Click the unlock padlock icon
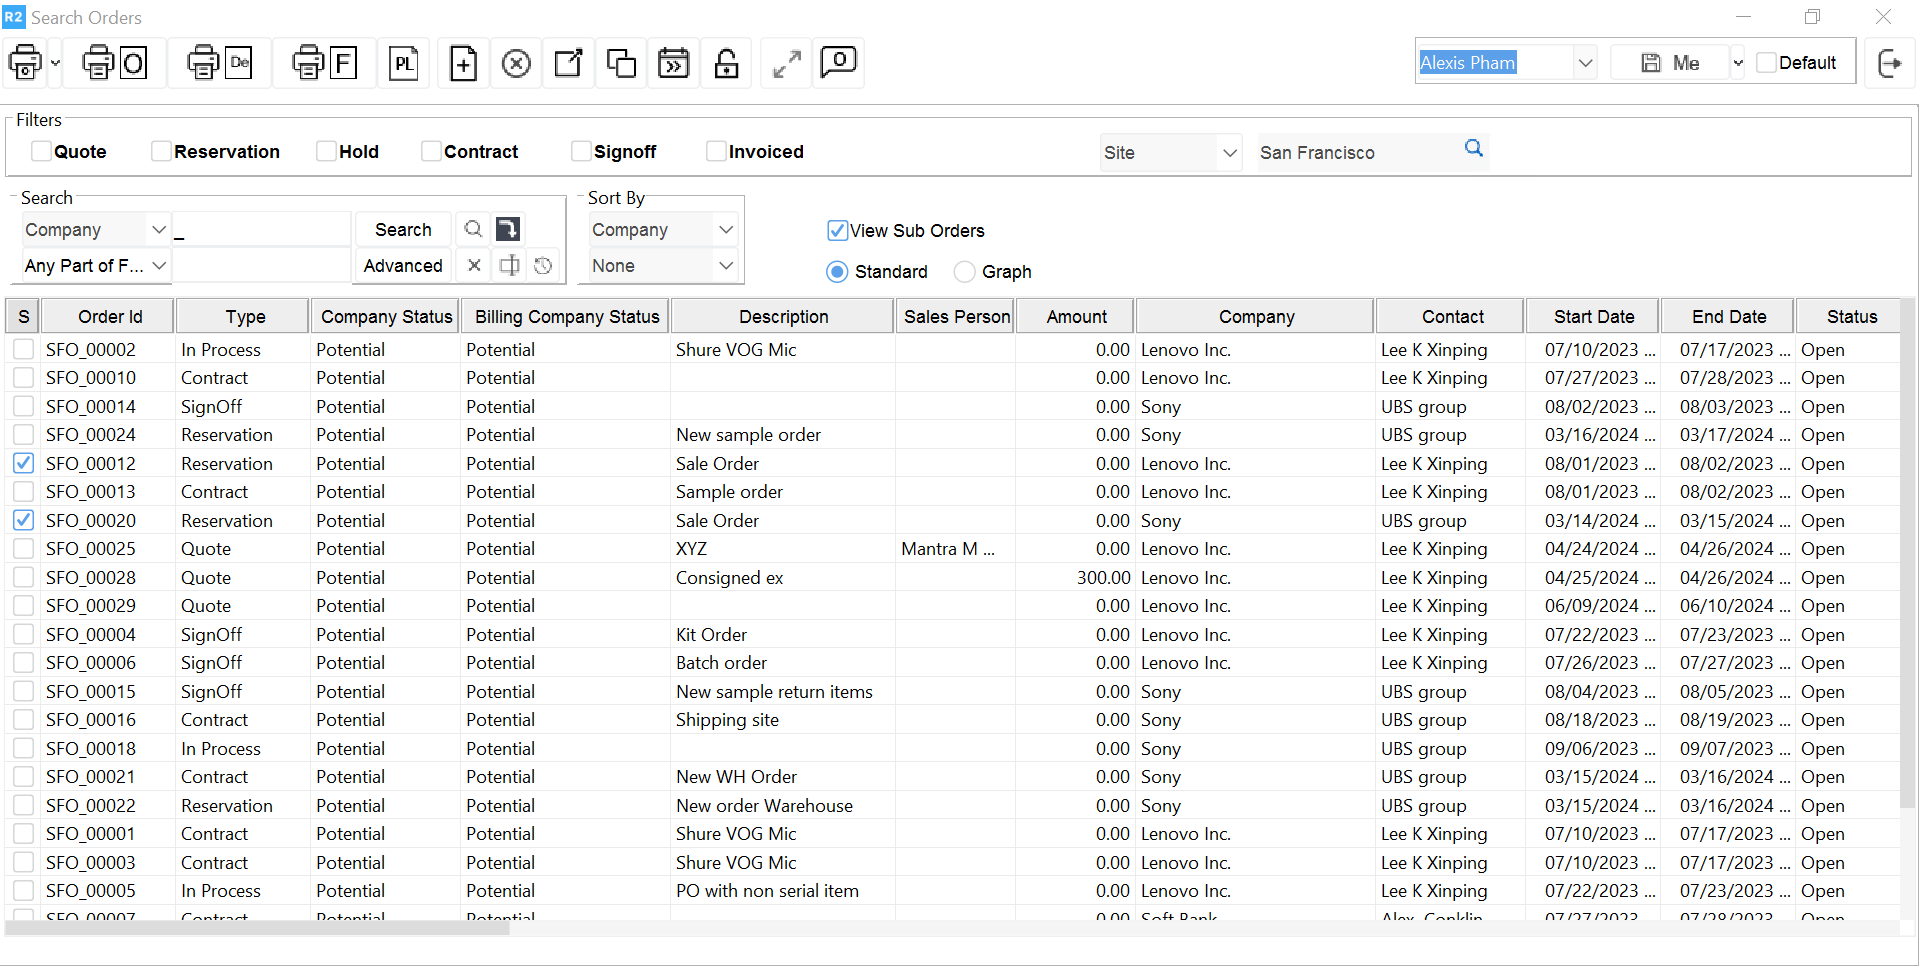Screen dimensions: 1920x968 coord(727,64)
